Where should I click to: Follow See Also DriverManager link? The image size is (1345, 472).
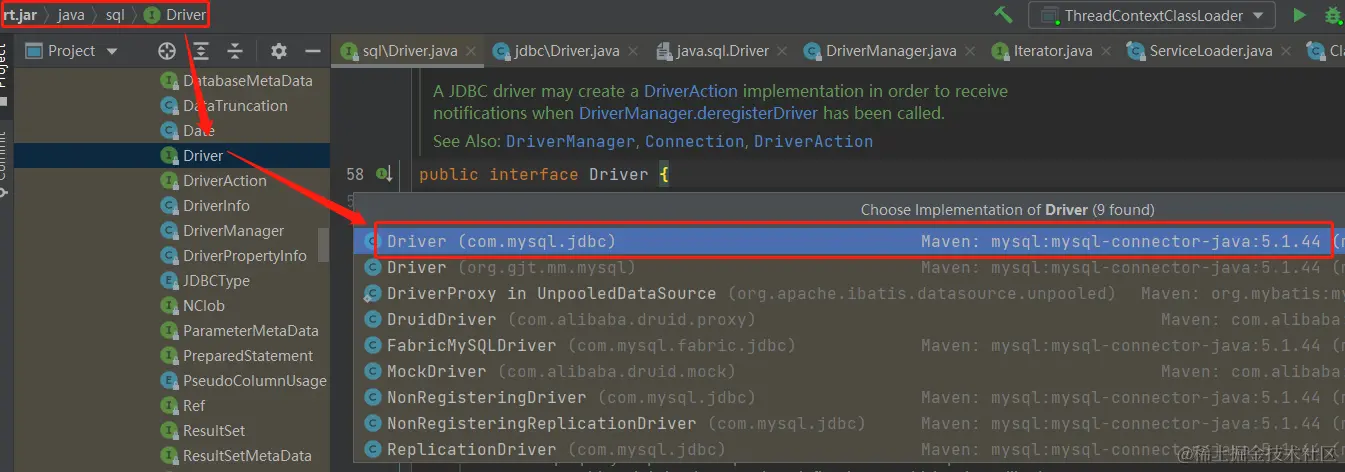pos(570,142)
